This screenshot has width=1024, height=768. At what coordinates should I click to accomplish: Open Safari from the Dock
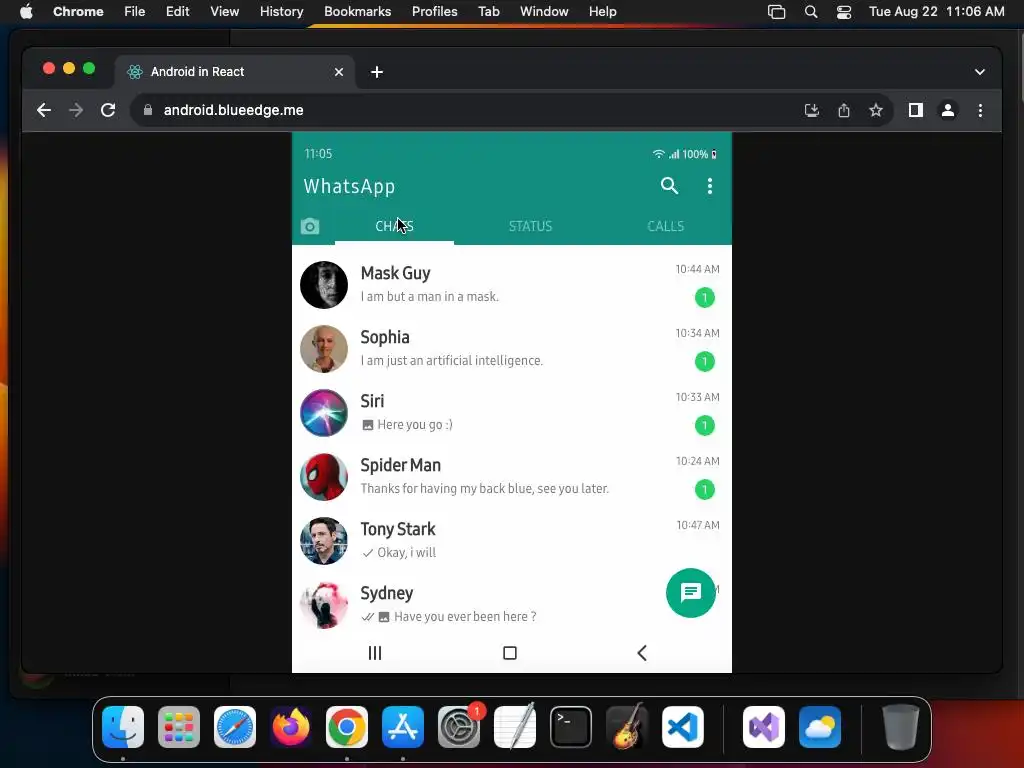(235, 727)
